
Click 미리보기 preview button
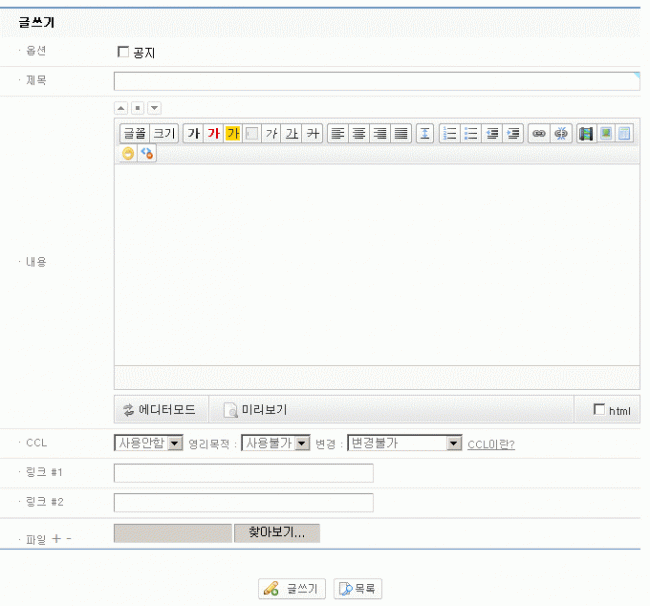coord(255,410)
